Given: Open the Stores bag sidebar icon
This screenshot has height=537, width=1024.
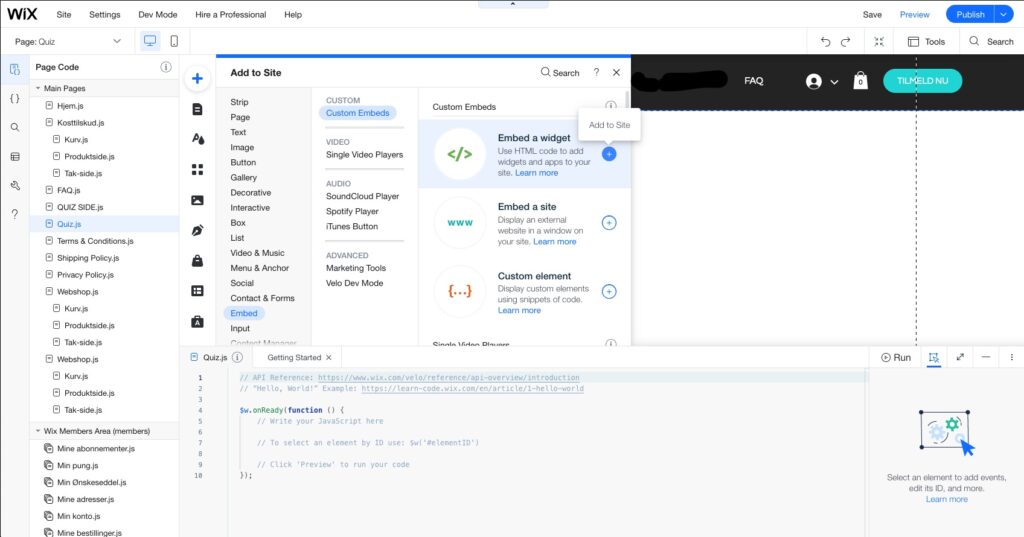Looking at the screenshot, I should click(x=197, y=261).
